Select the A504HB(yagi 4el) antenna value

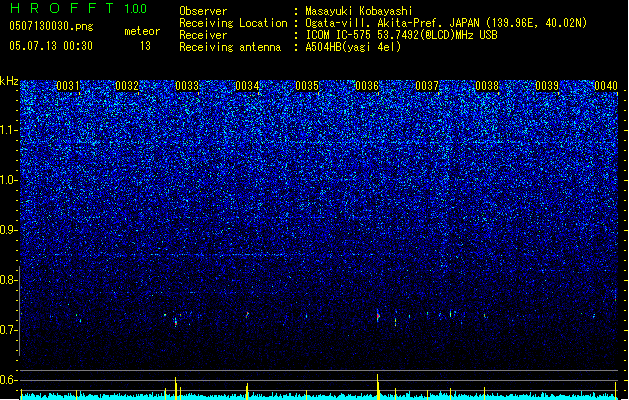pyautogui.click(x=353, y=47)
